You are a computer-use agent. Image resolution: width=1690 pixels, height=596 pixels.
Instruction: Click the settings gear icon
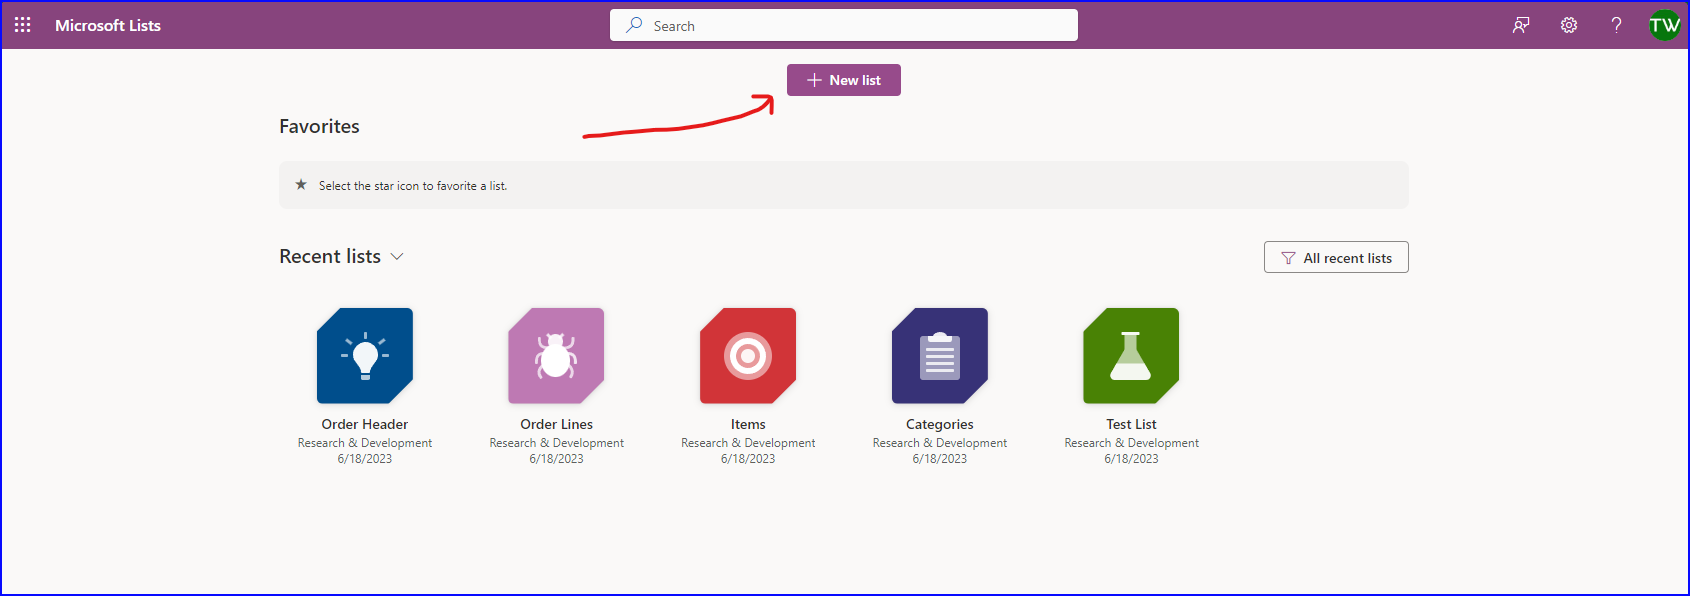(1569, 25)
